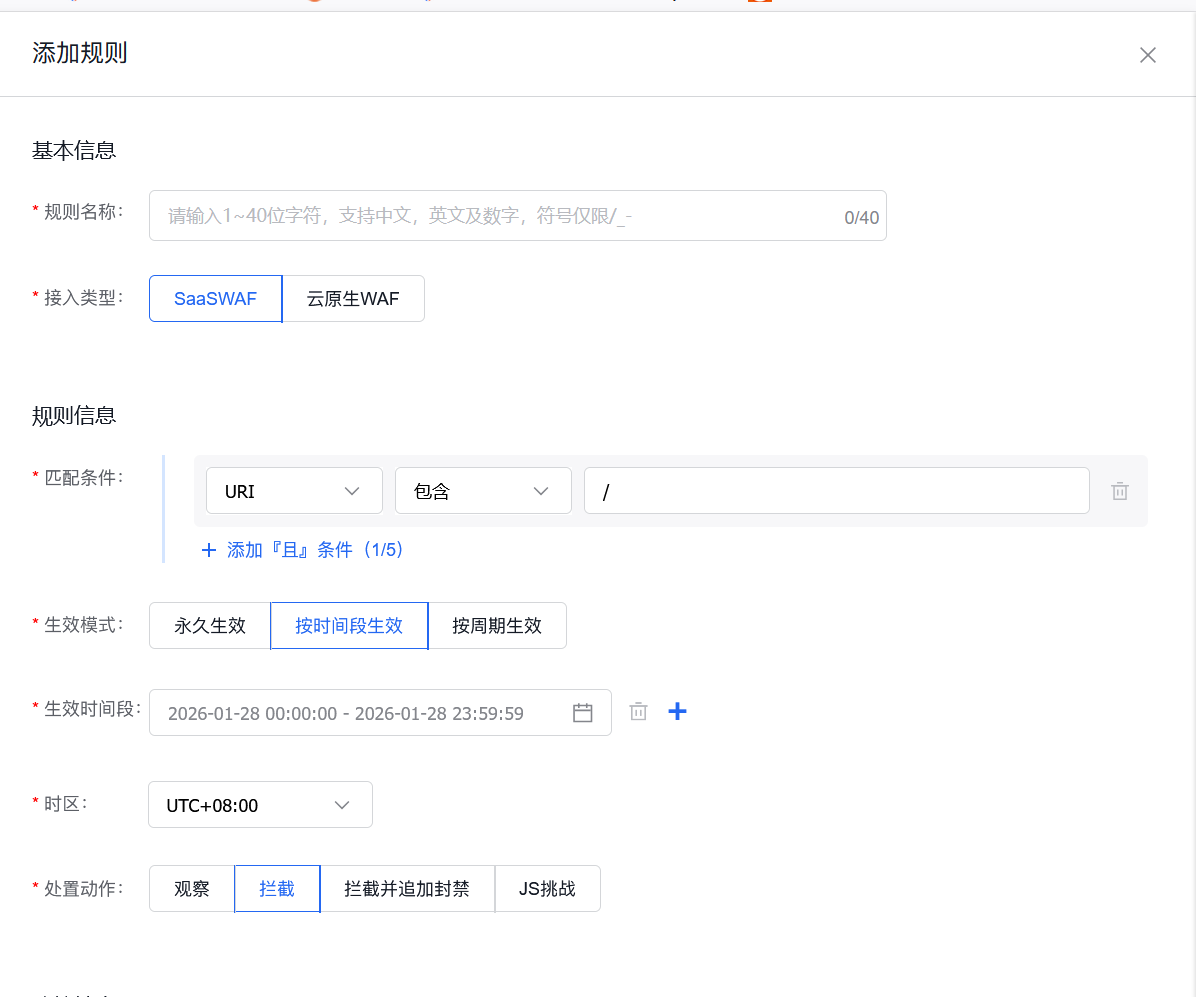Image resolution: width=1196 pixels, height=997 pixels.
Task: Open the date range calendar picker
Action: click(583, 712)
